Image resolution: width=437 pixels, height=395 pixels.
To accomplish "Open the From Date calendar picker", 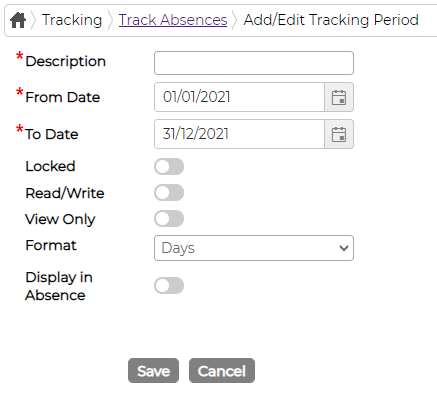I will tap(339, 97).
